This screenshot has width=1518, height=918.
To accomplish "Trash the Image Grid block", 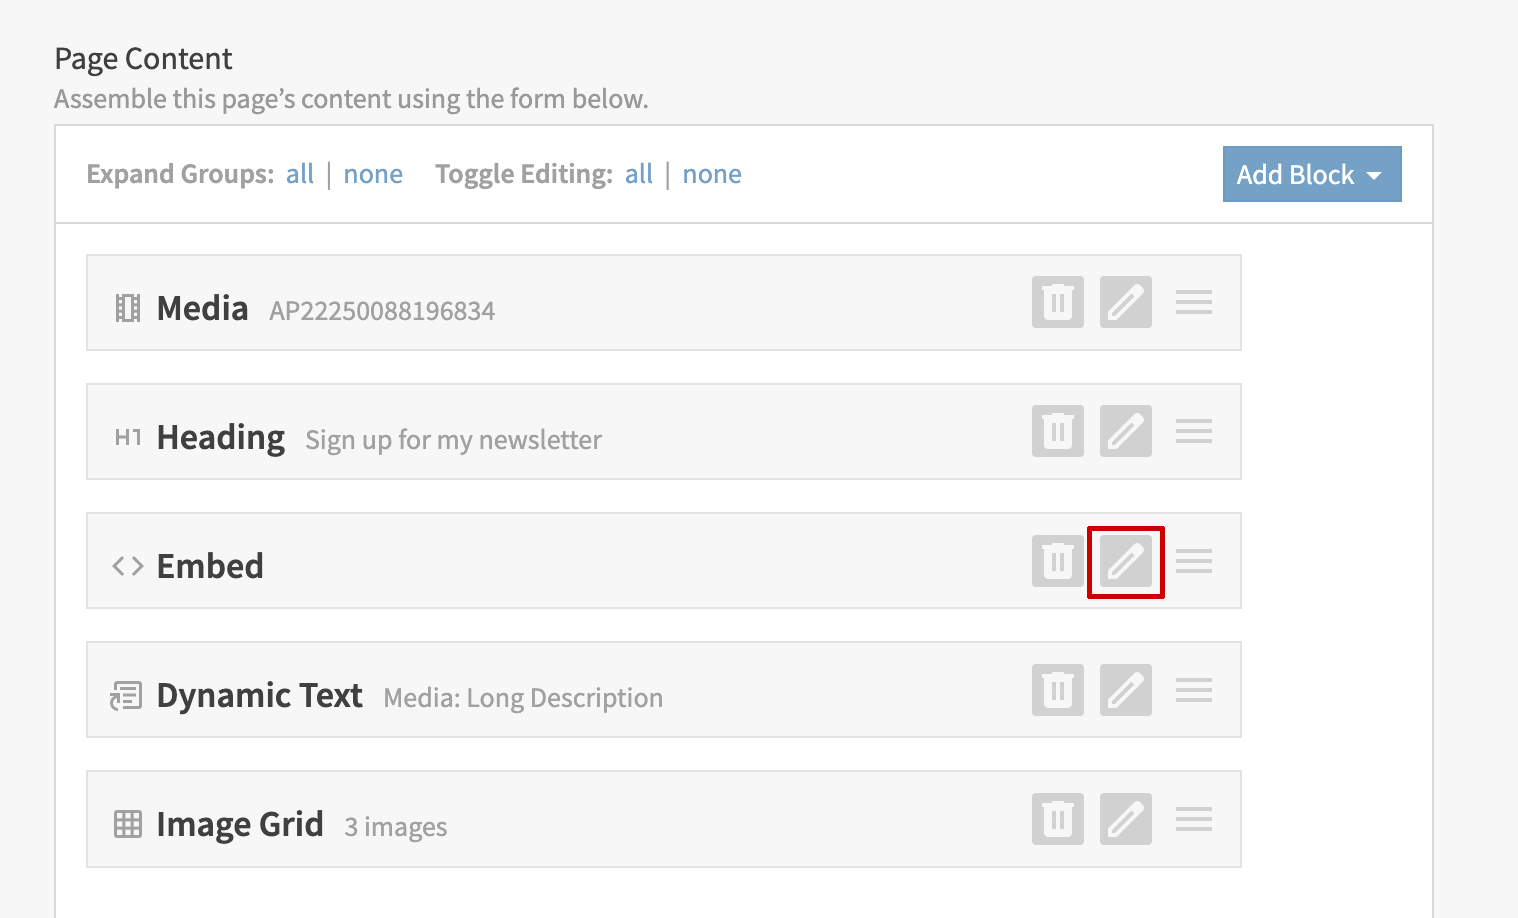I will click(1058, 819).
